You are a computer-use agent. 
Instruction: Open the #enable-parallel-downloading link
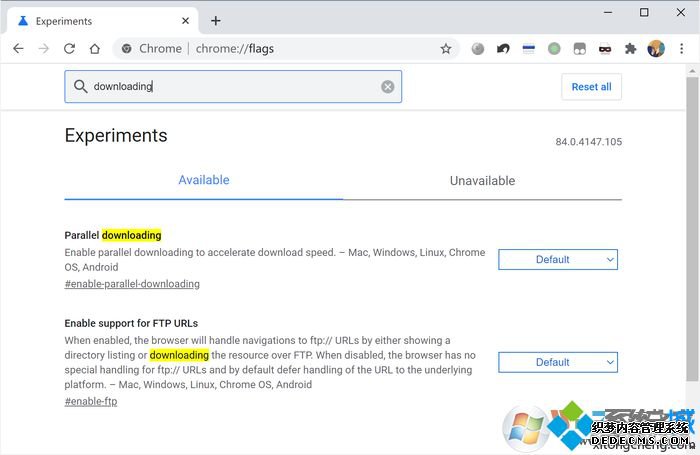pos(132,284)
